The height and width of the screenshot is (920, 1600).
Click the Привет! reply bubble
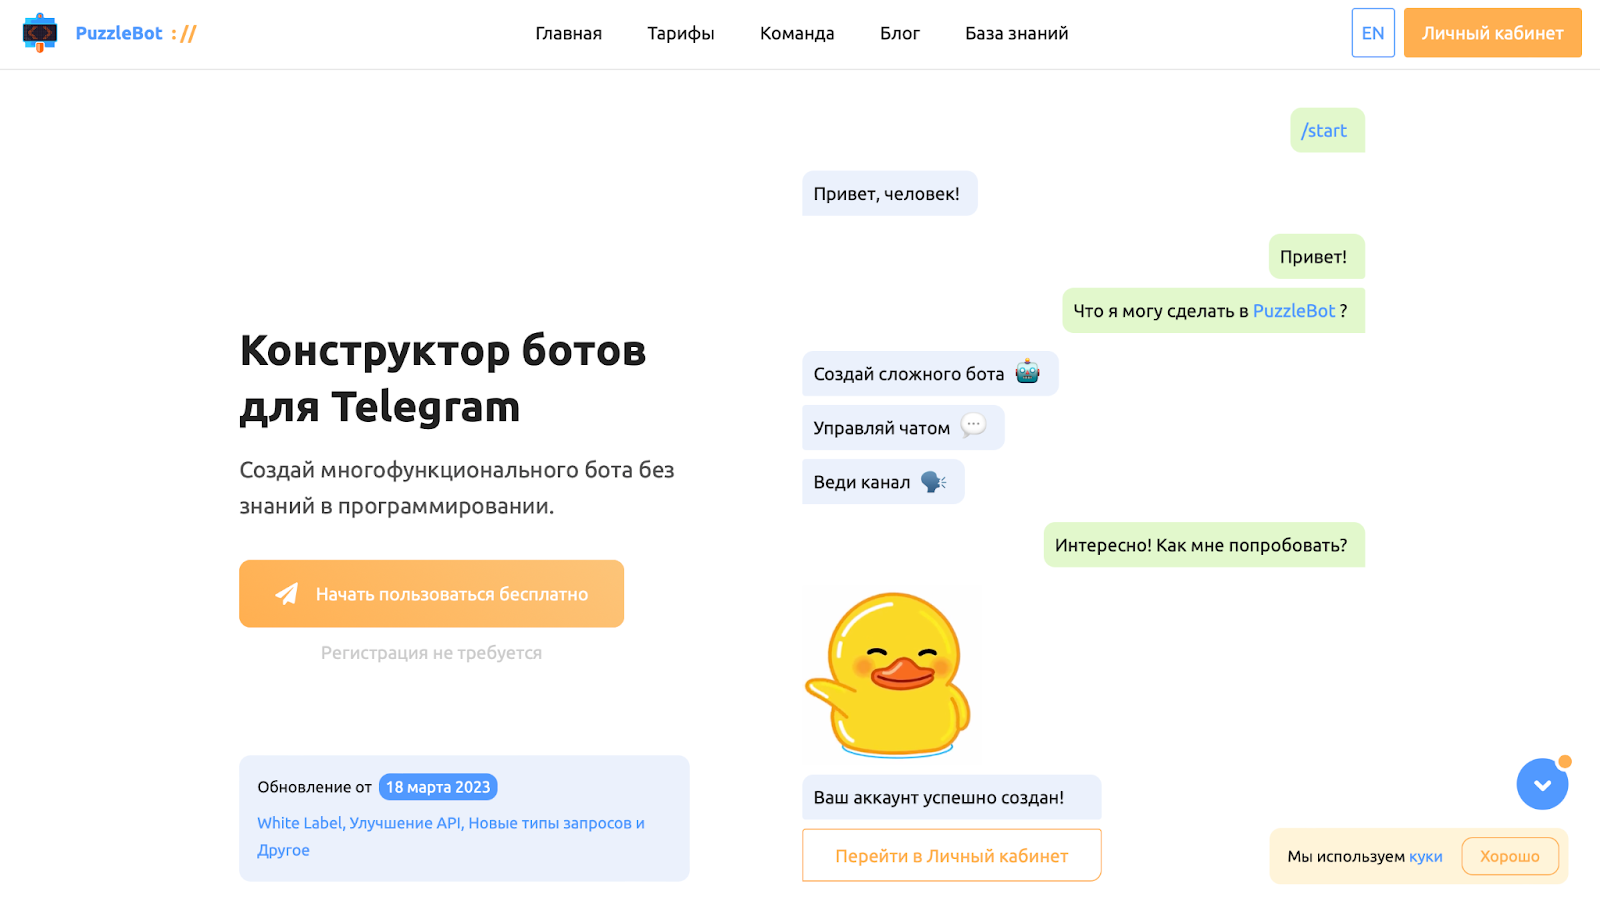pyautogui.click(x=1316, y=256)
